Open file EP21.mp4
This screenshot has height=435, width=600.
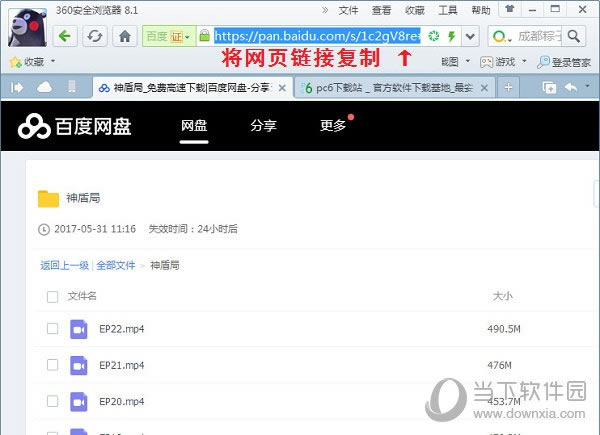click(122, 365)
